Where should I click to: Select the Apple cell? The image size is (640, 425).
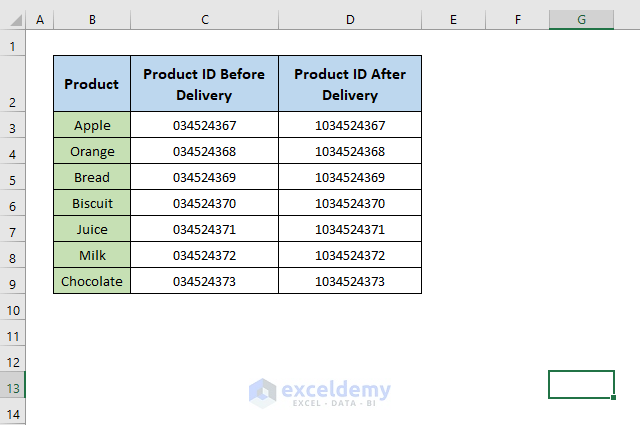point(92,125)
